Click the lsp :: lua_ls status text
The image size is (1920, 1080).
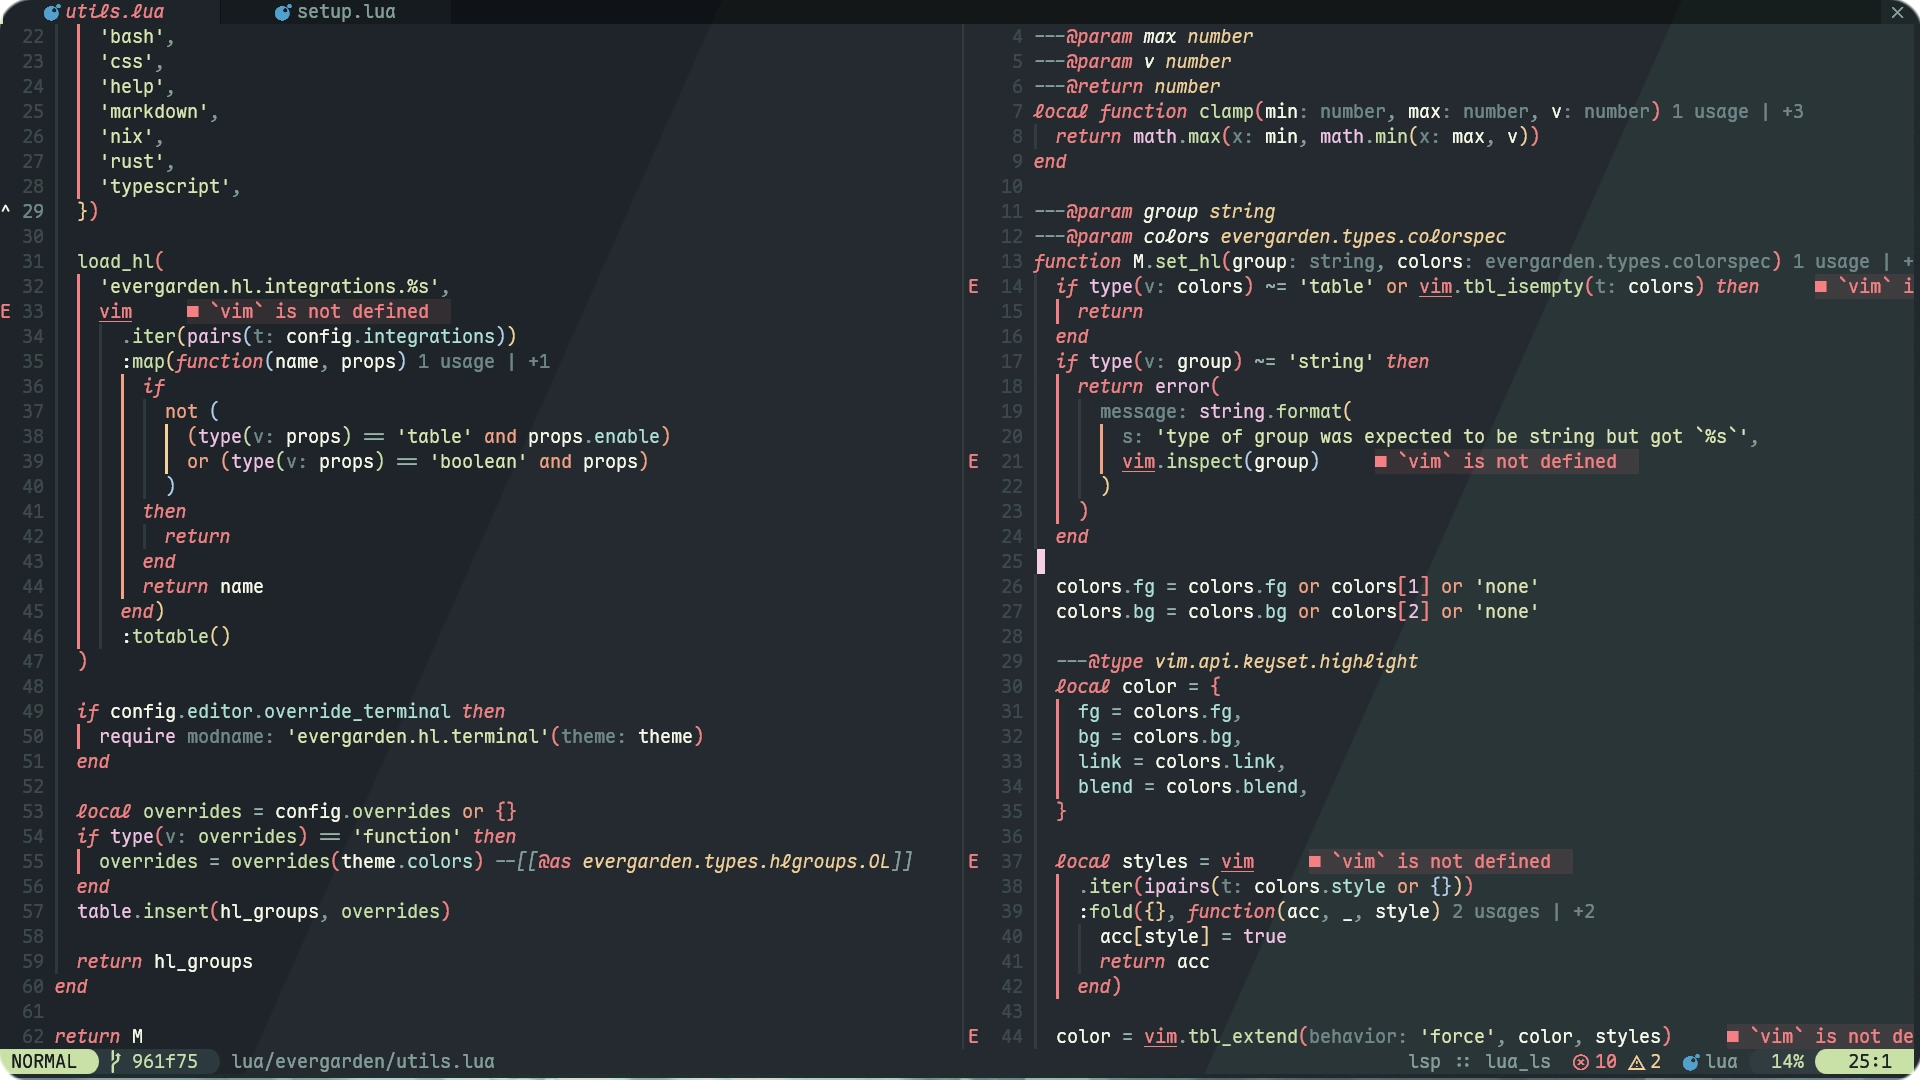click(x=1479, y=1061)
